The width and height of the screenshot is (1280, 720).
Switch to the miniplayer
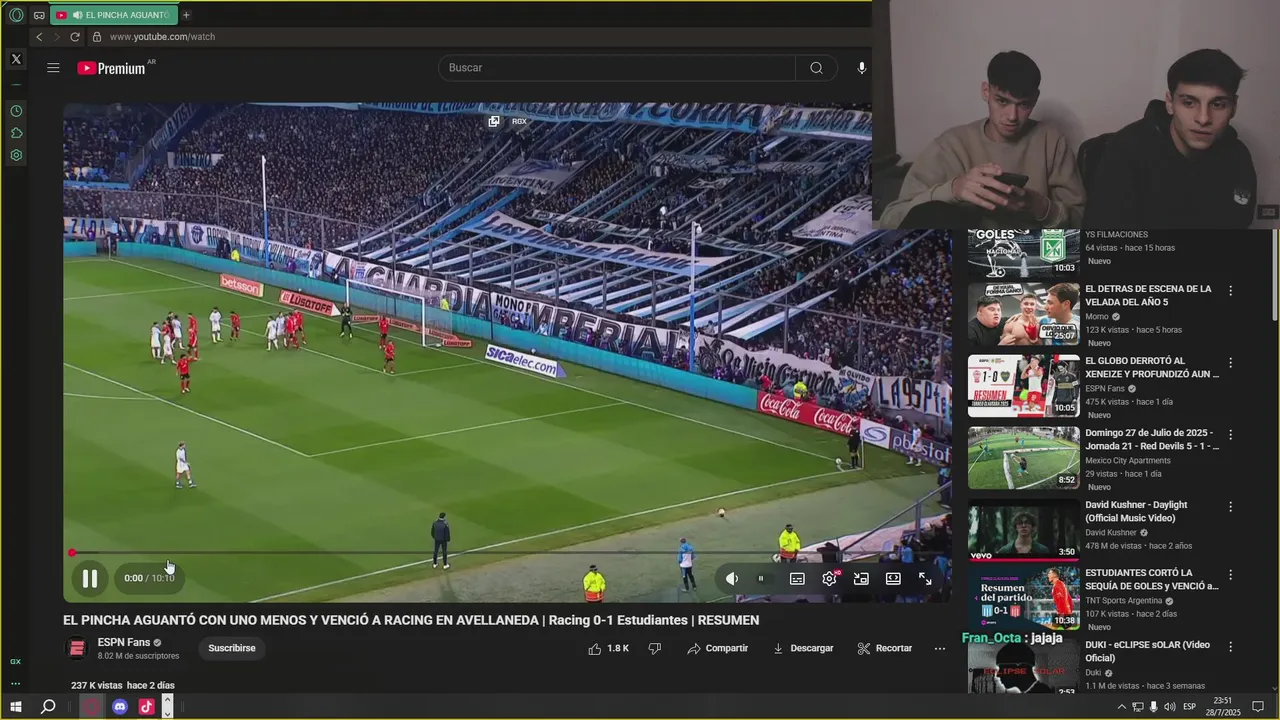coord(861,578)
